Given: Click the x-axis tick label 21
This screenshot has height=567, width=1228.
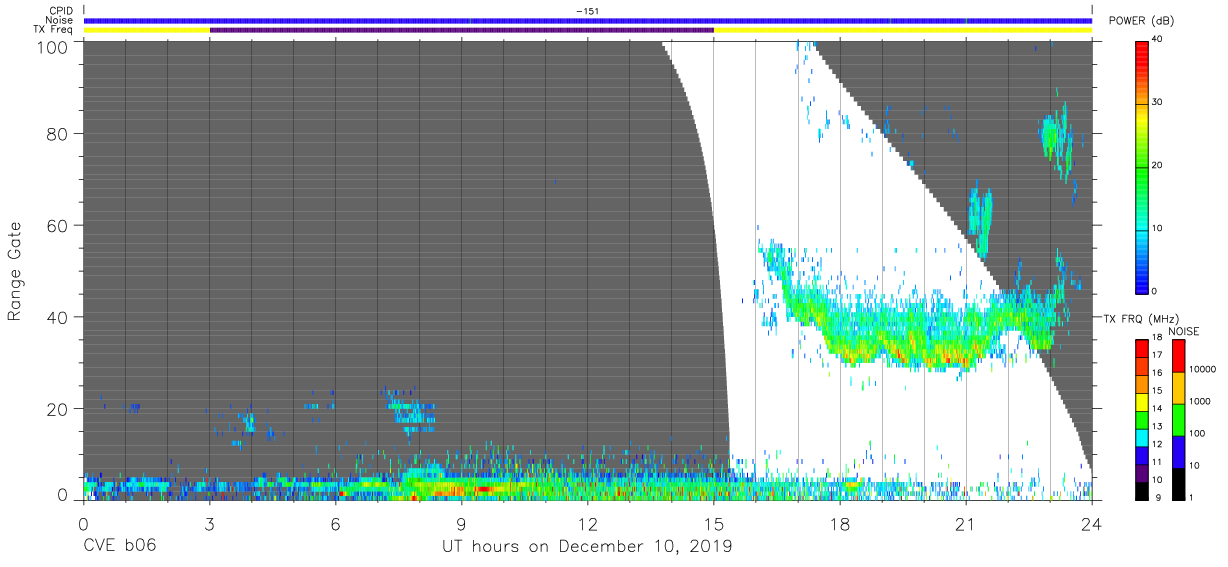Looking at the screenshot, I should click(965, 523).
